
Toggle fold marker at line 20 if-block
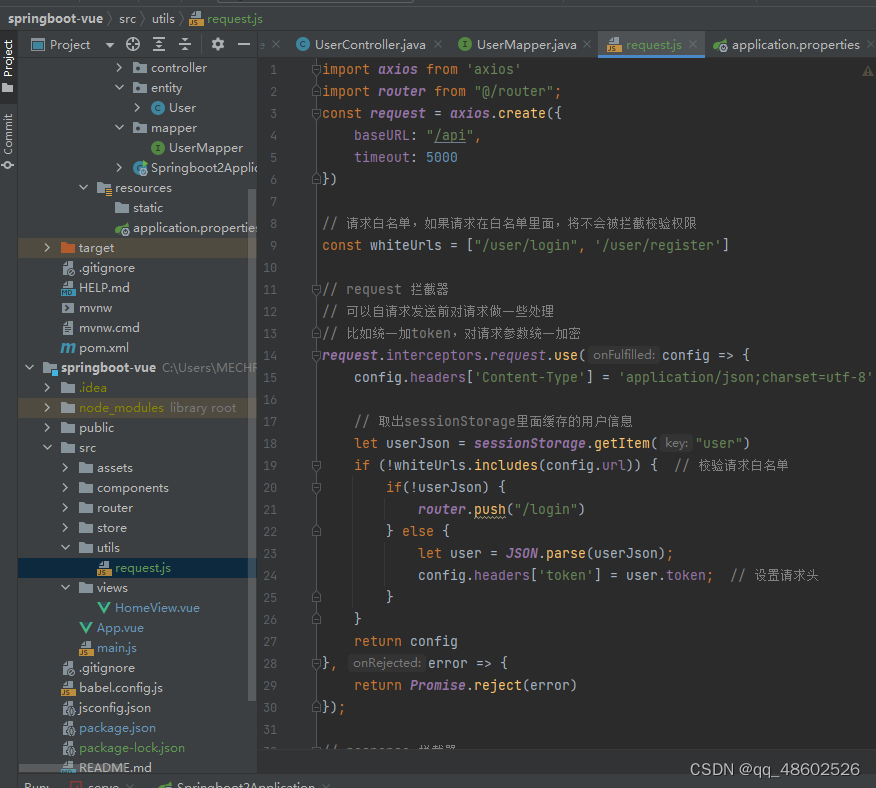pos(316,487)
